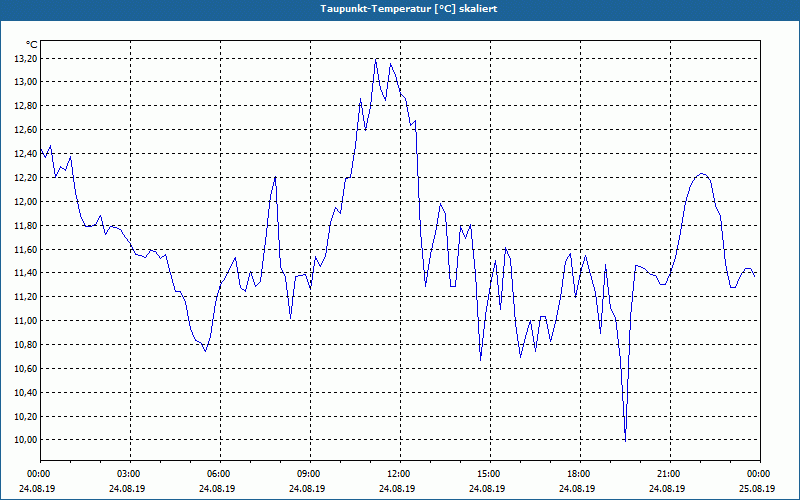Viewport: 800px width, 500px height.
Task: Select the 12,40 axis value
Action: point(26,154)
